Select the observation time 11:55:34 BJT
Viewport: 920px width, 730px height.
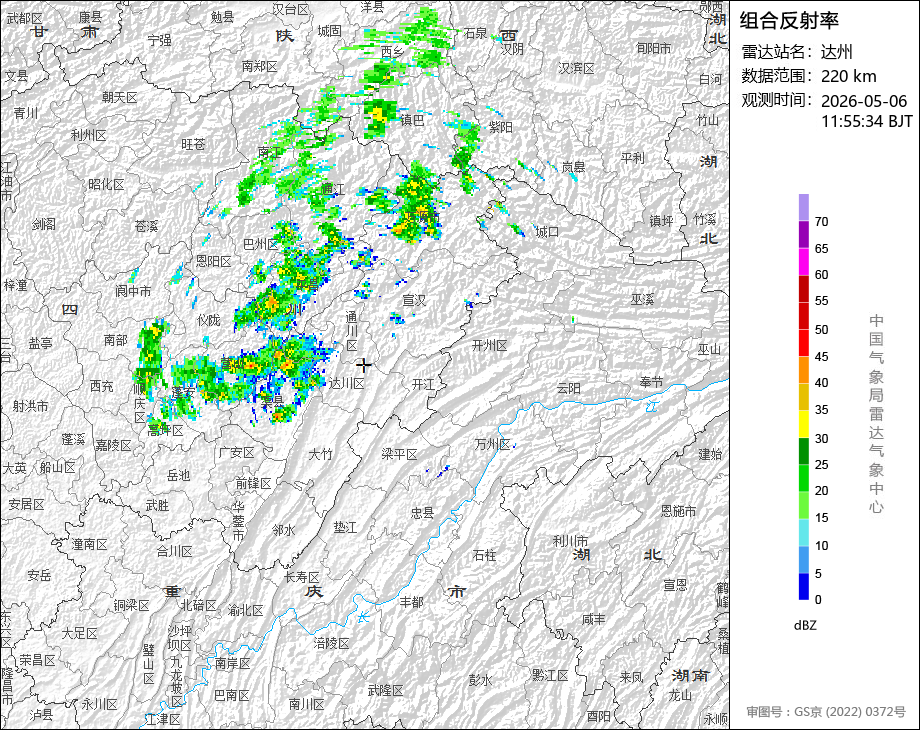point(867,121)
